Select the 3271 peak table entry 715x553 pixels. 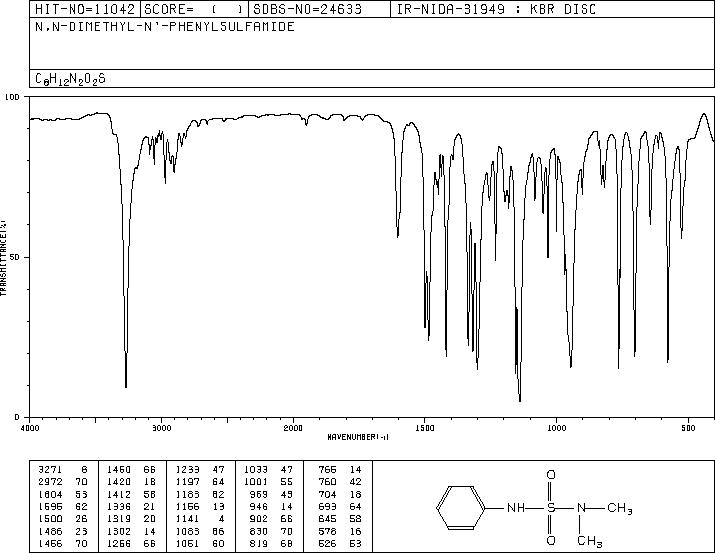coord(63,470)
